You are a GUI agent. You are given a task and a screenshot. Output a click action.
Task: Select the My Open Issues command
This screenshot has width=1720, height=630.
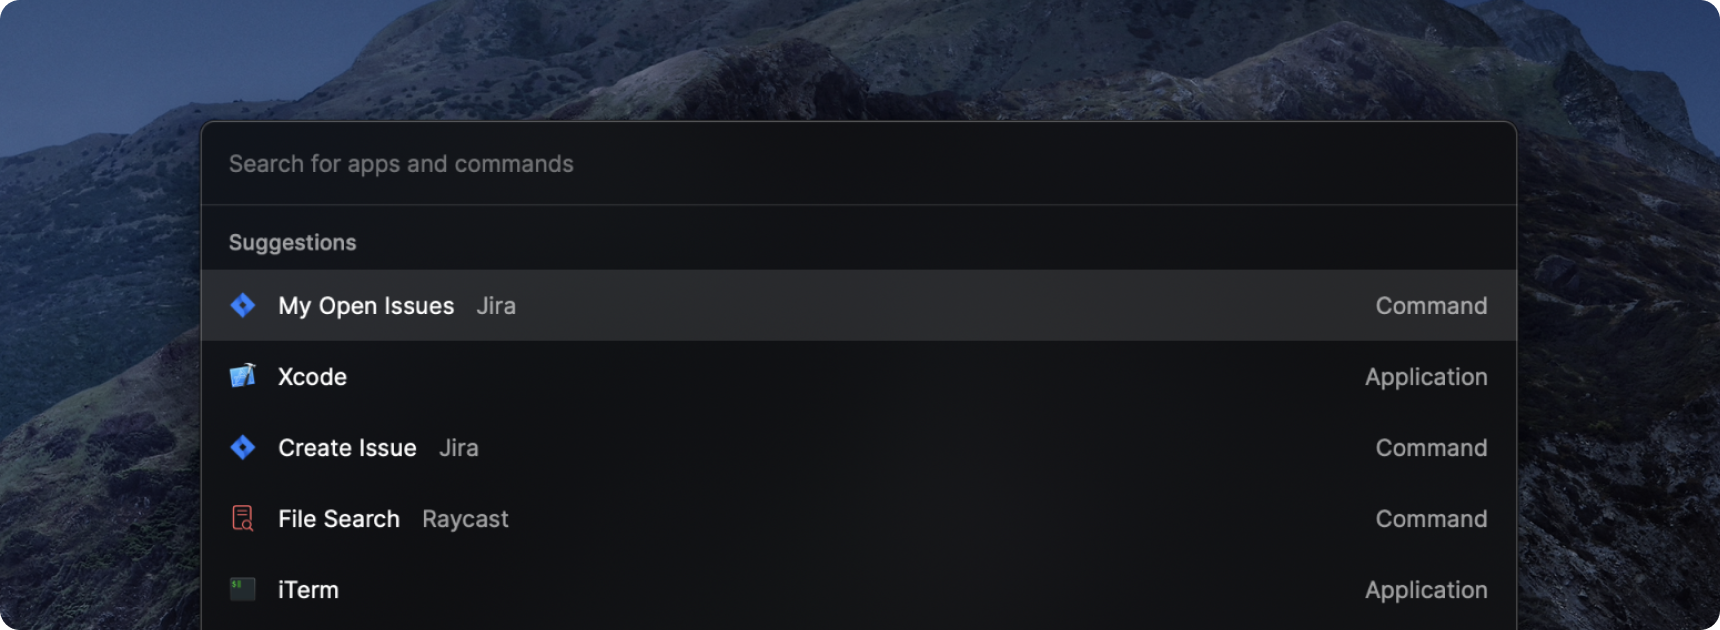pyautogui.click(x=858, y=305)
